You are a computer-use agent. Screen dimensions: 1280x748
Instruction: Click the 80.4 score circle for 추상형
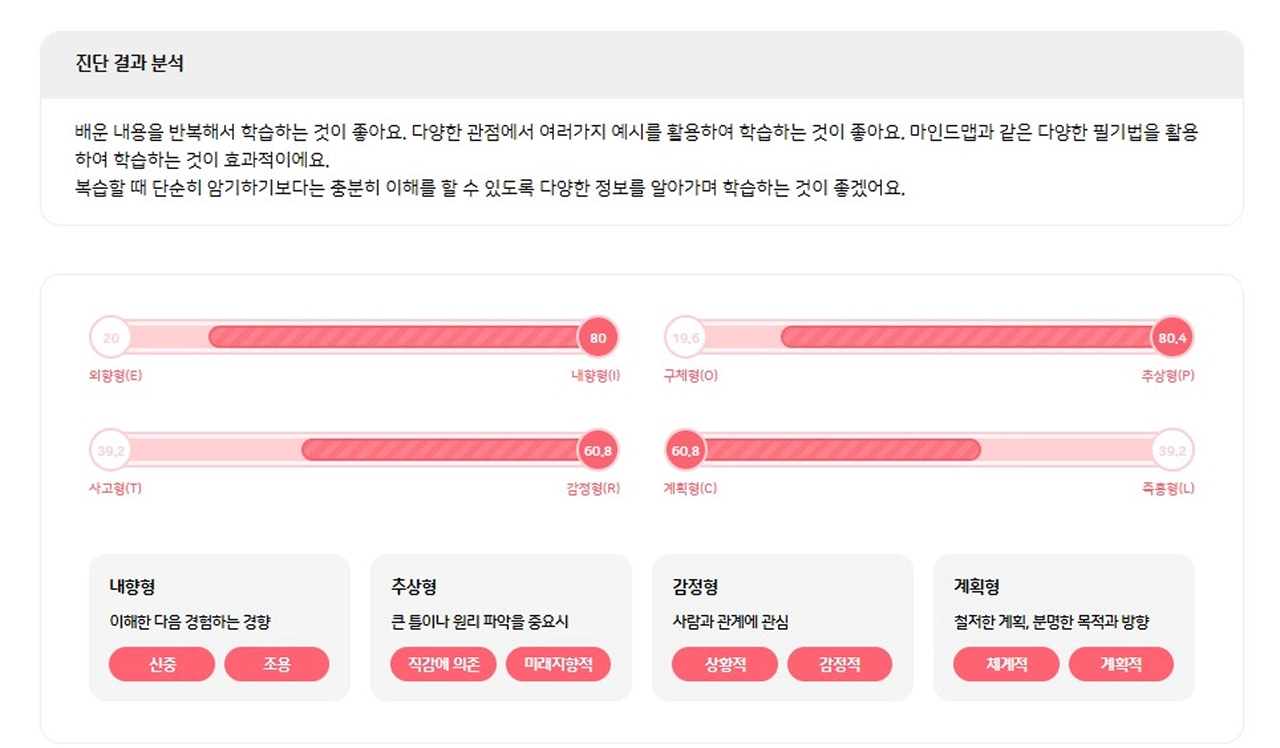click(1172, 338)
